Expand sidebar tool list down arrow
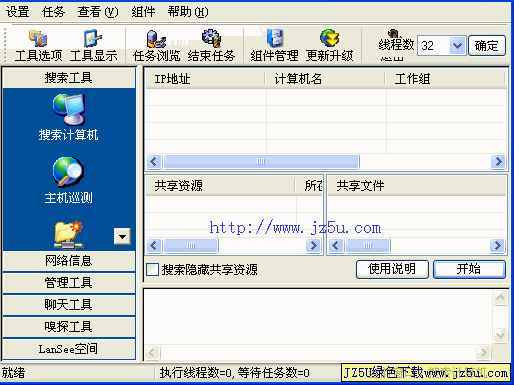Screen dimensions: 514x385 122,237
